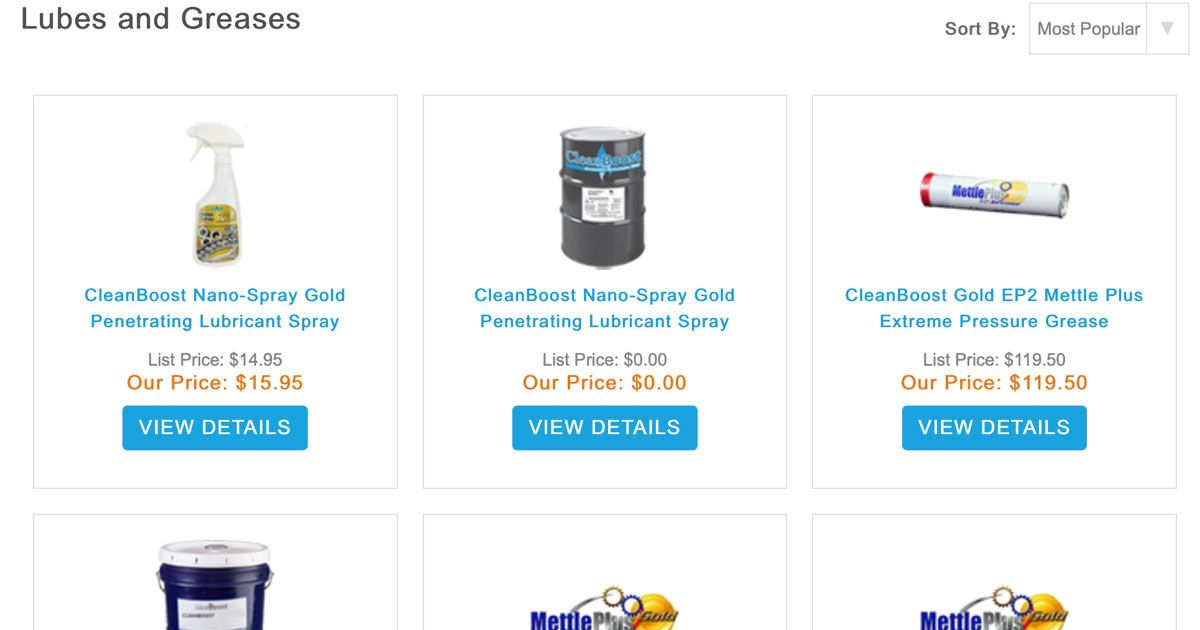Click the List Price $14.95 text

click(x=215, y=360)
